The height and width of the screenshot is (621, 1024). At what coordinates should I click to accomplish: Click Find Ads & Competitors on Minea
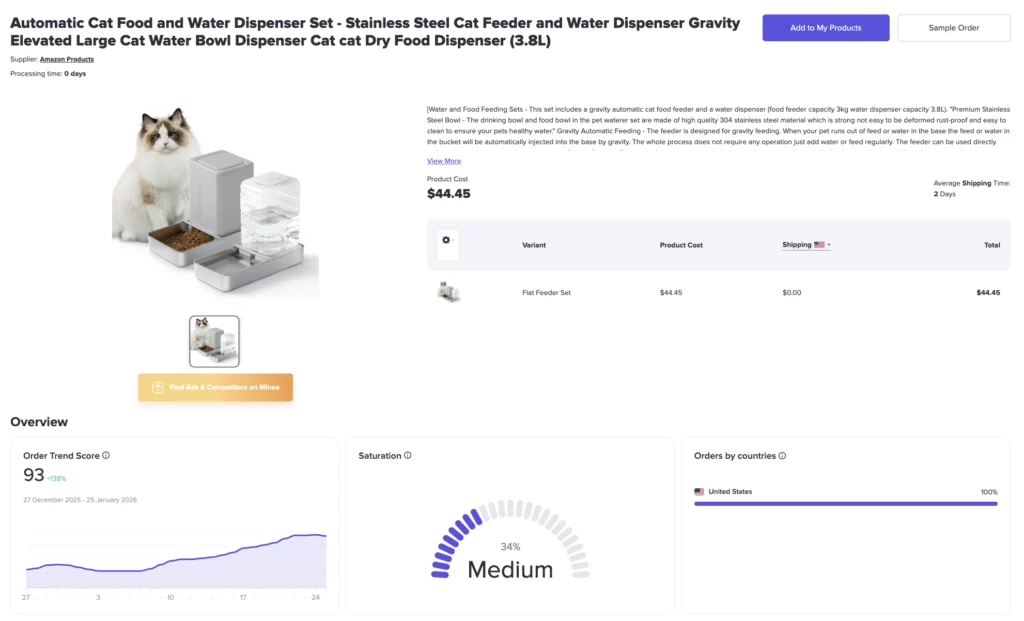tap(215, 387)
